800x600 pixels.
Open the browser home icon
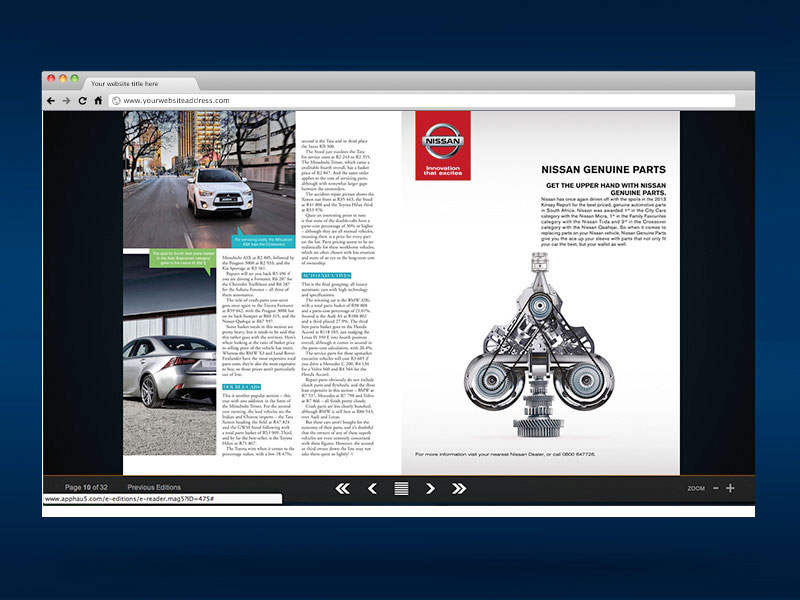(96, 101)
